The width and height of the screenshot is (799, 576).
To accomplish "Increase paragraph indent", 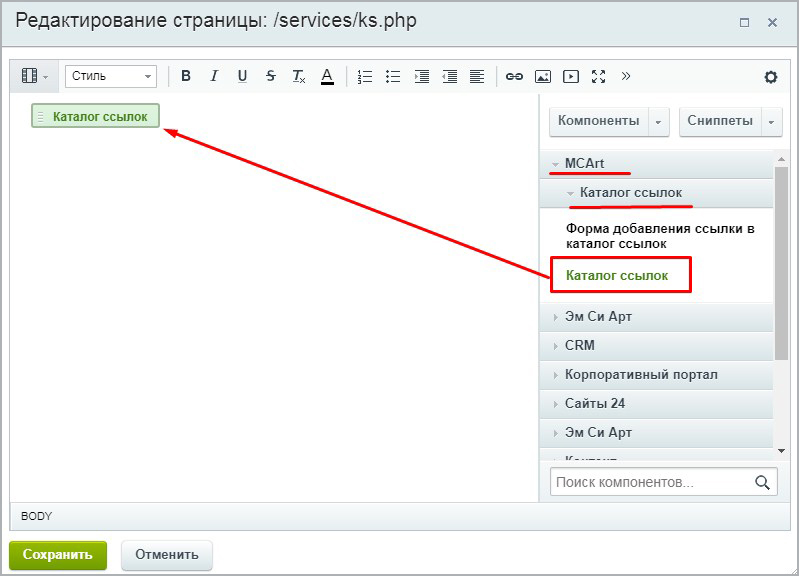I will point(421,76).
